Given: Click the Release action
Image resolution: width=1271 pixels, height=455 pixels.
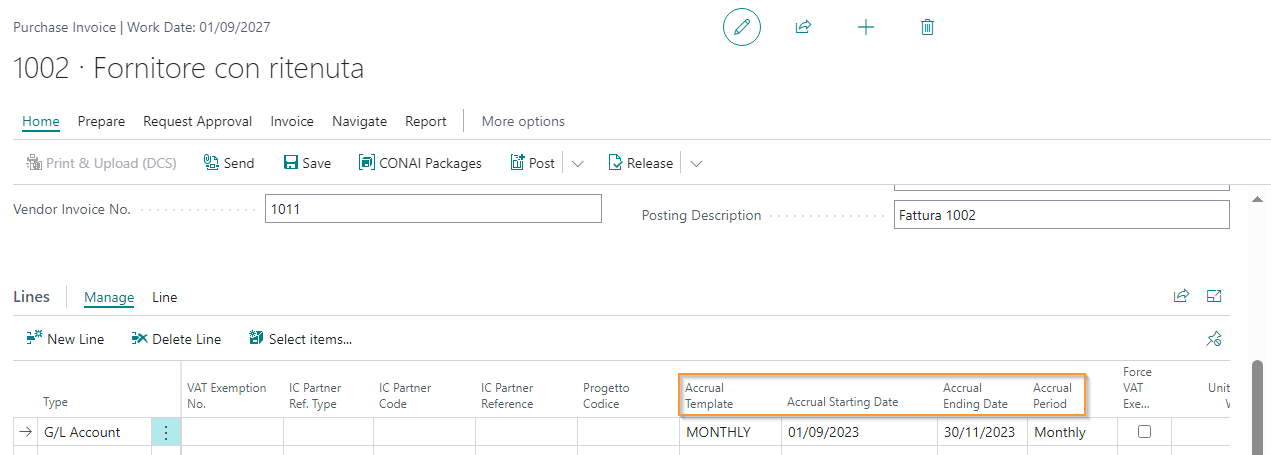Looking at the screenshot, I should pos(641,163).
